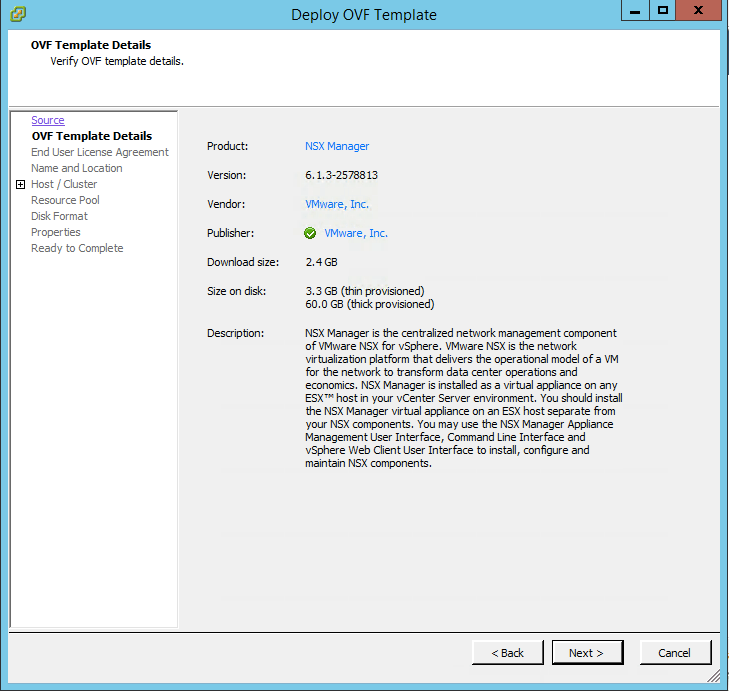Go back using the Back button
The width and height of the screenshot is (729, 693).
(507, 653)
